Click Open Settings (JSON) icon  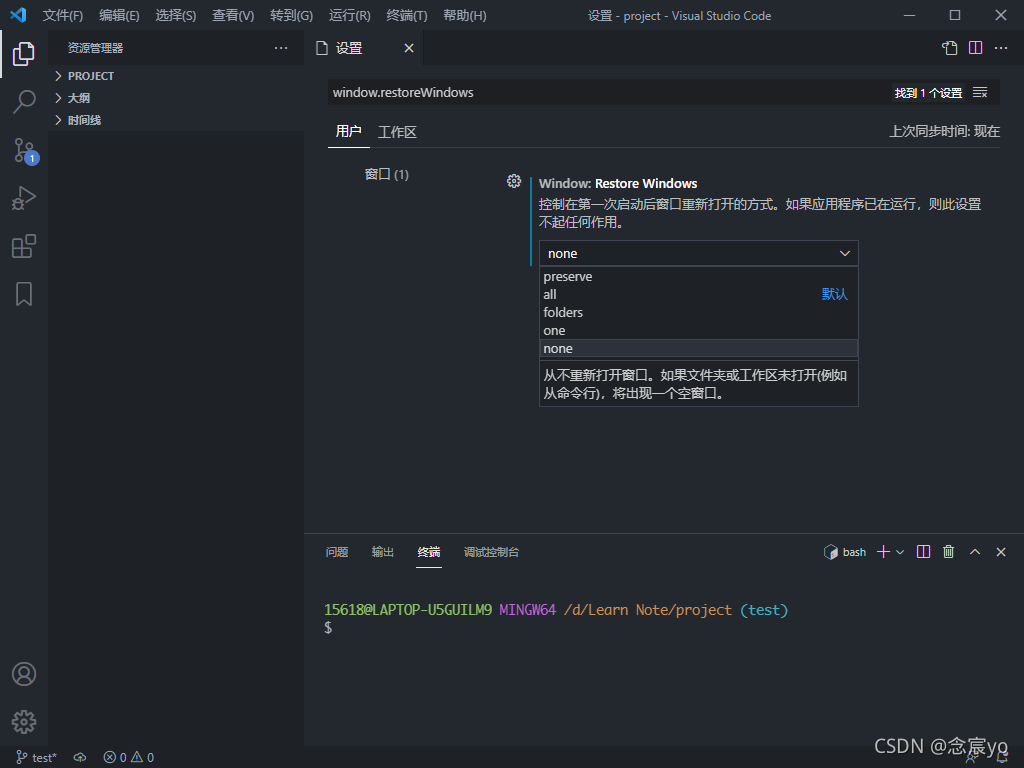(x=950, y=48)
